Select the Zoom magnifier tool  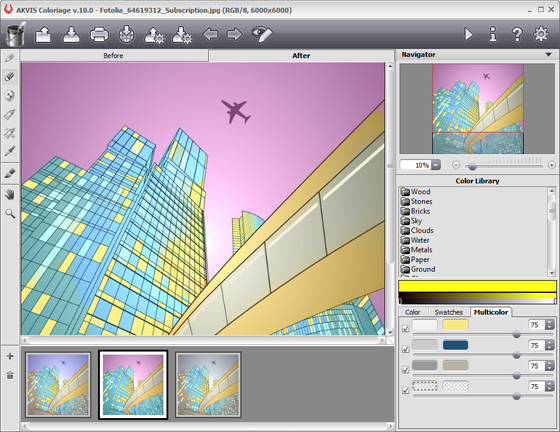pos(10,214)
